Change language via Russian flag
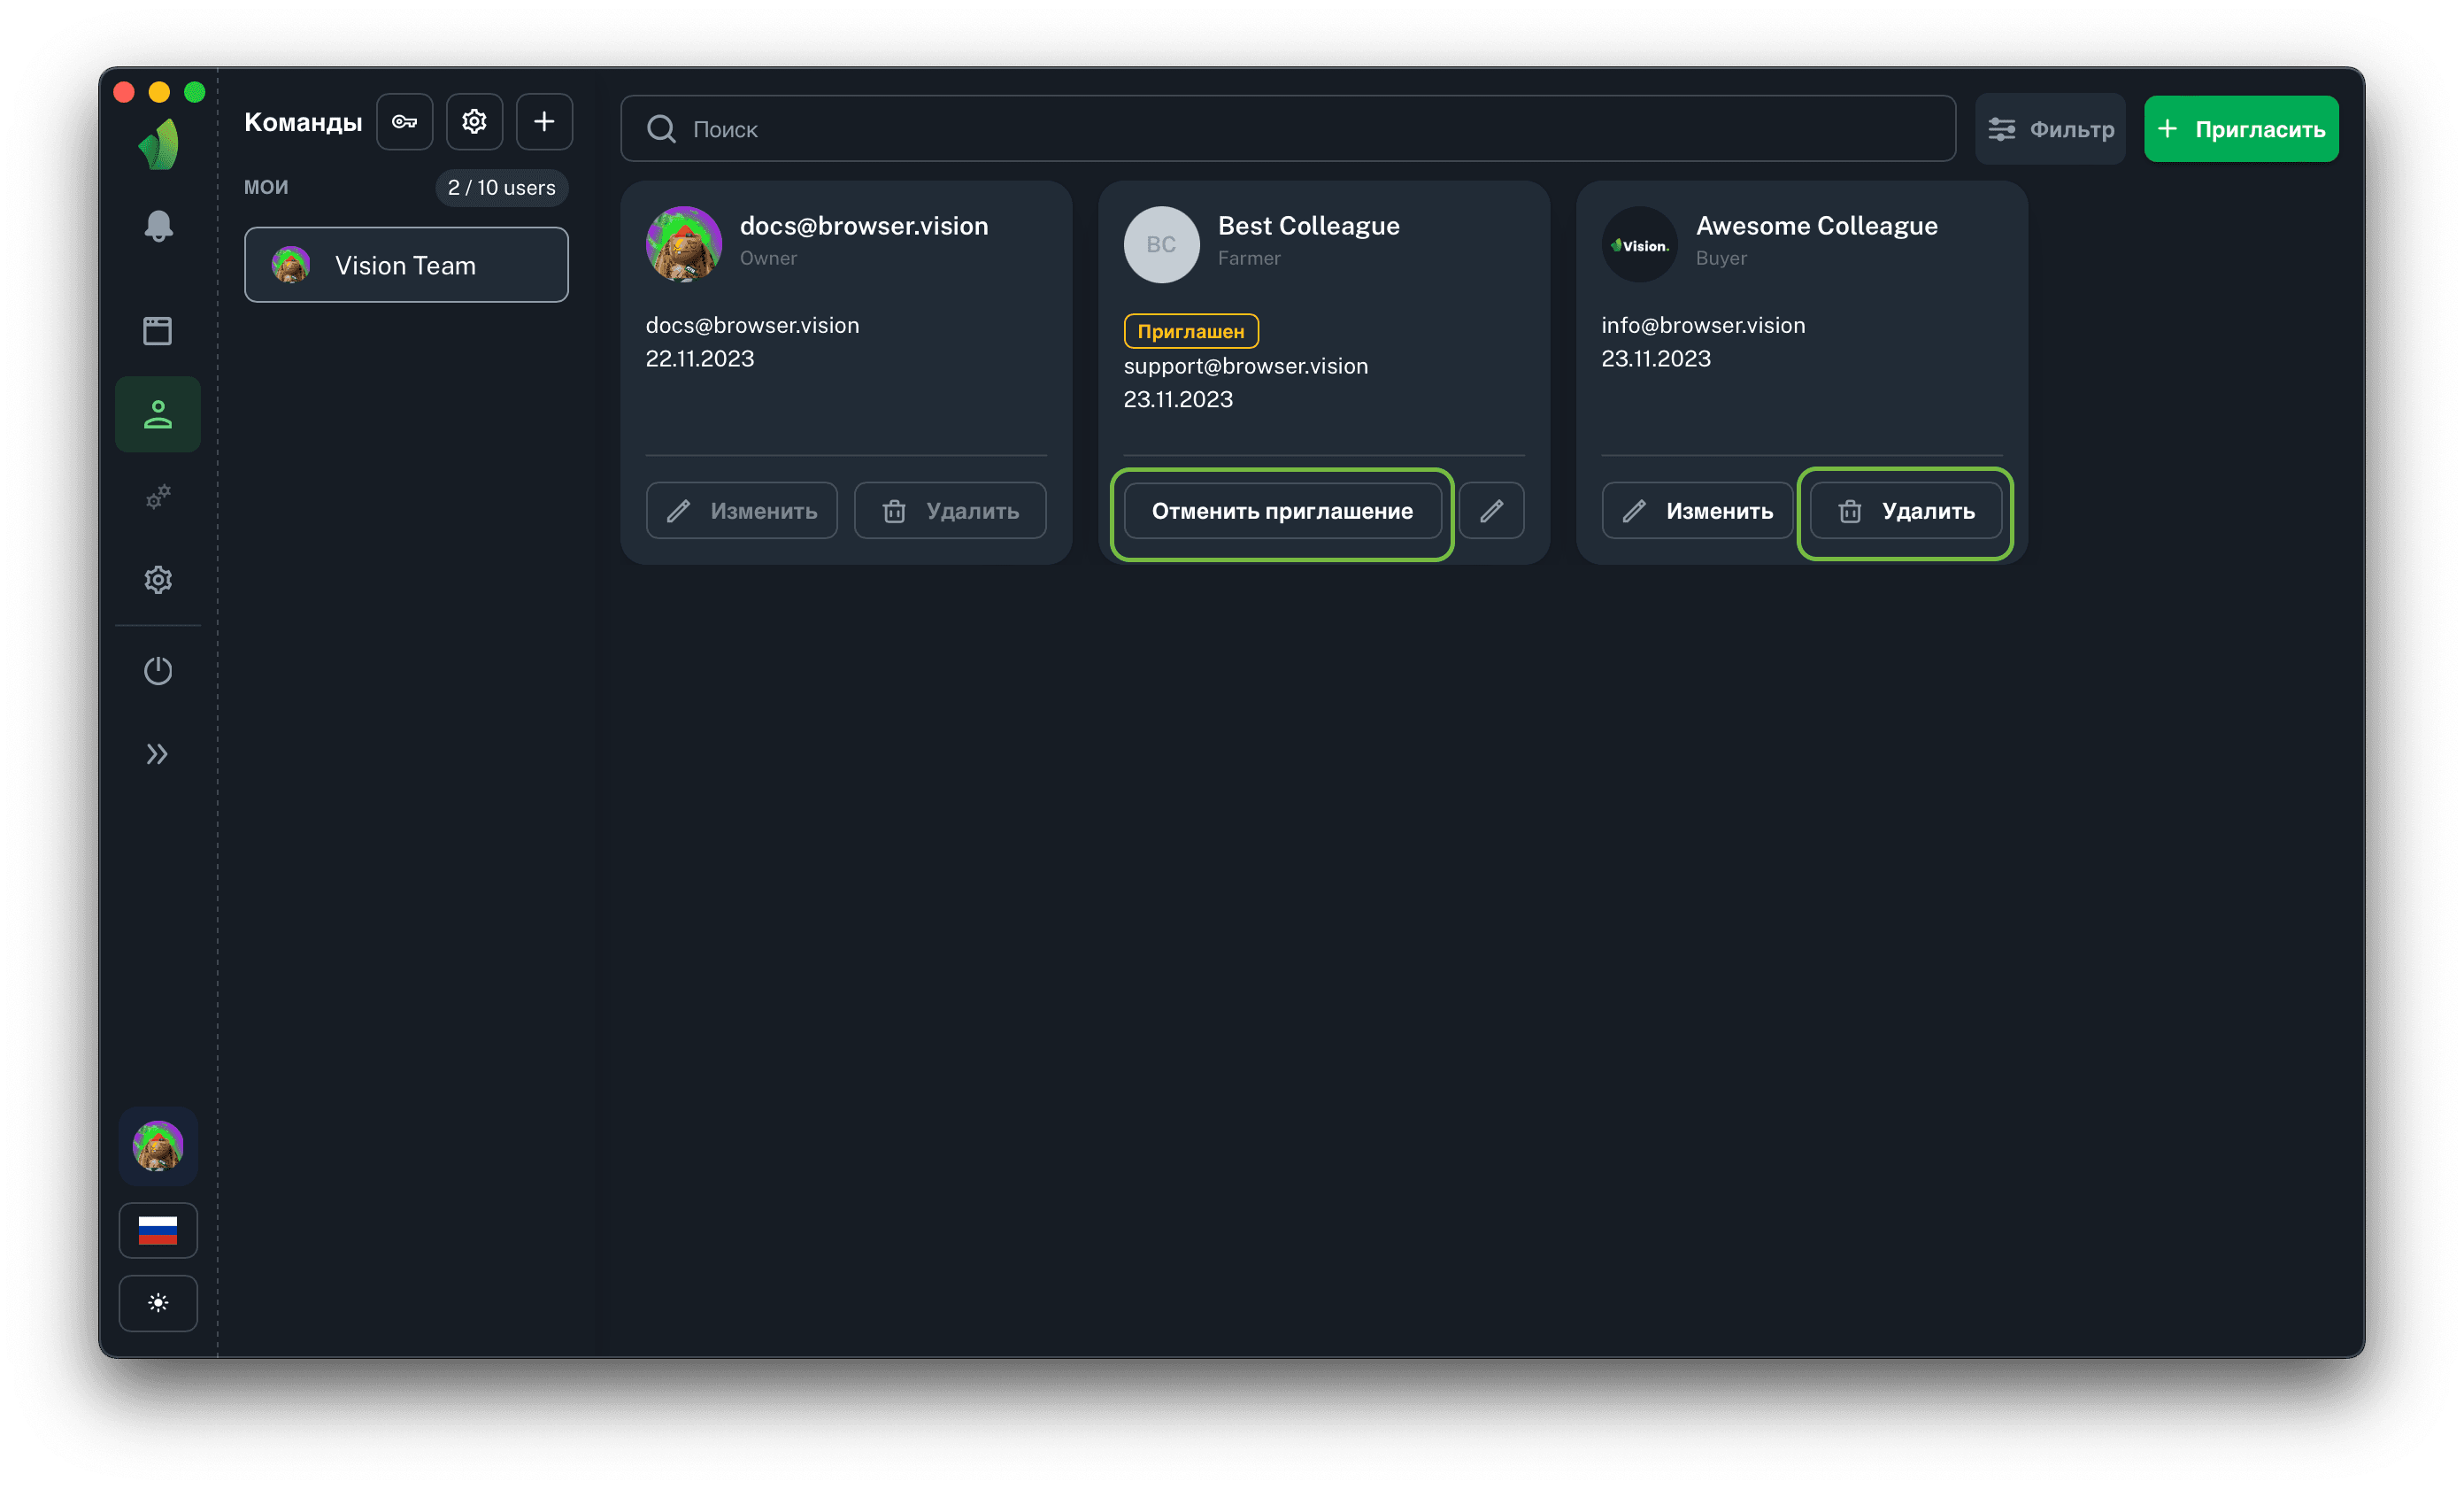Image resolution: width=2464 pixels, height=1489 pixels. point(158,1230)
